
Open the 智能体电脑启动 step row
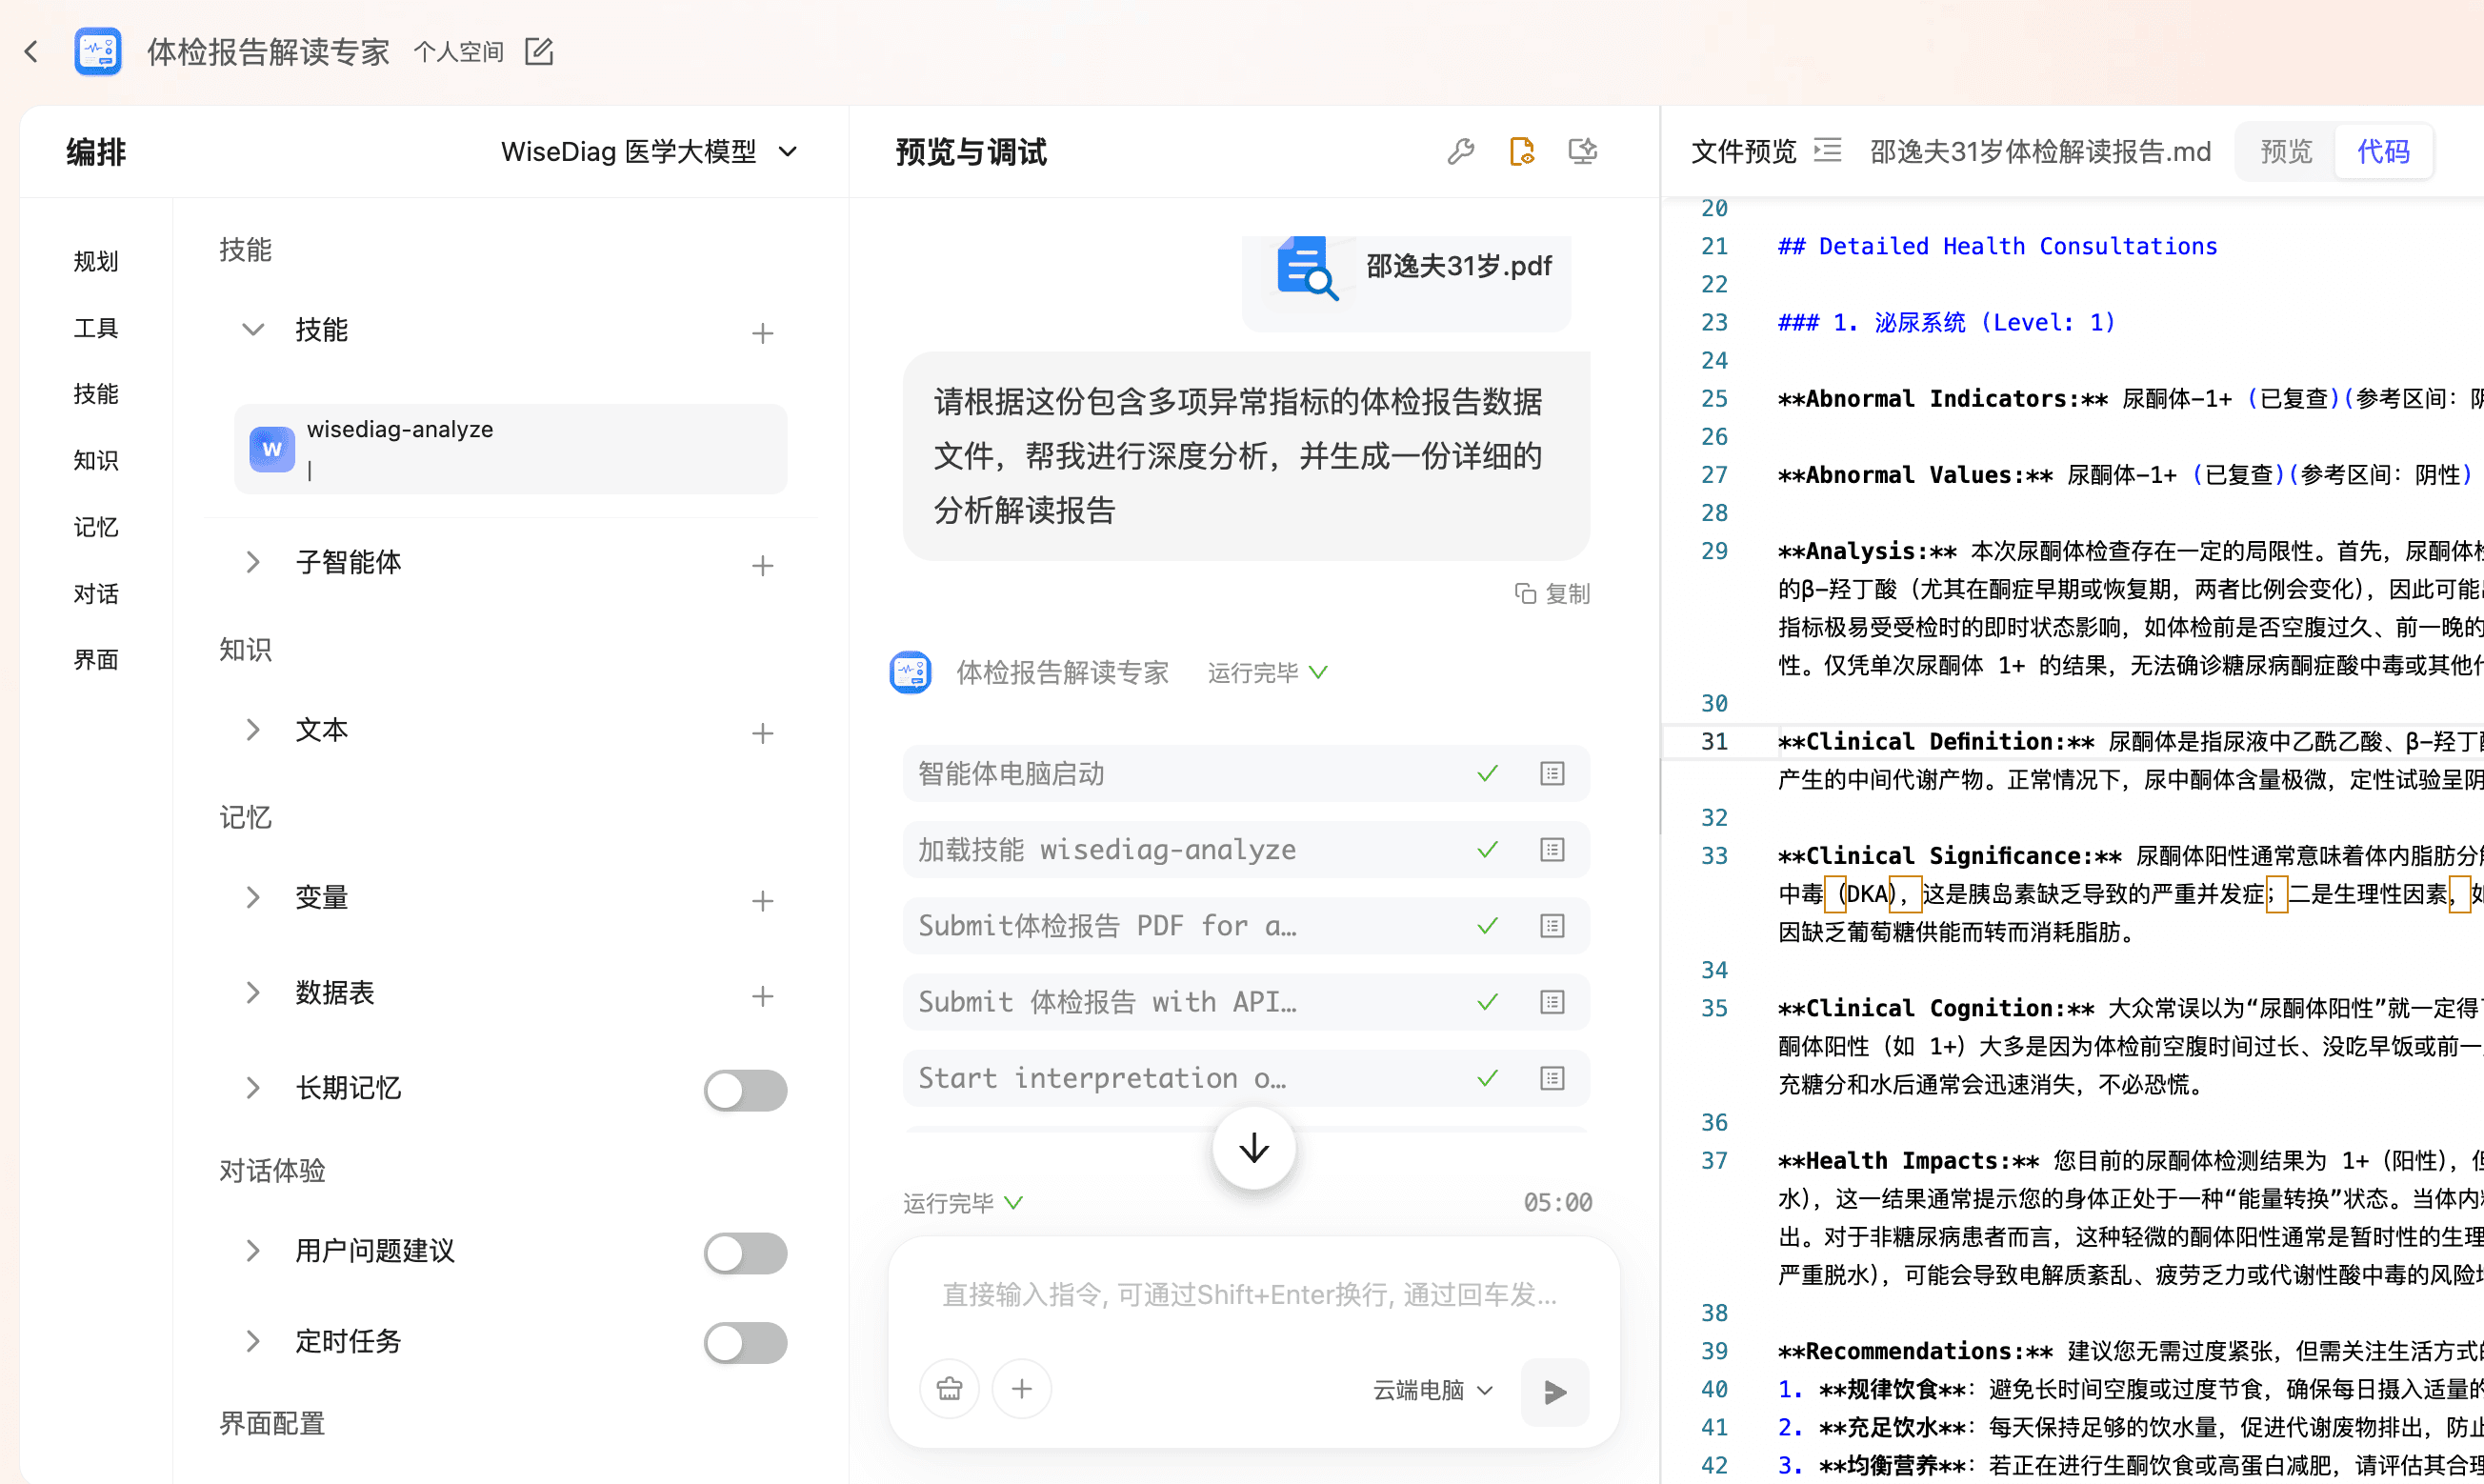(x=1245, y=773)
